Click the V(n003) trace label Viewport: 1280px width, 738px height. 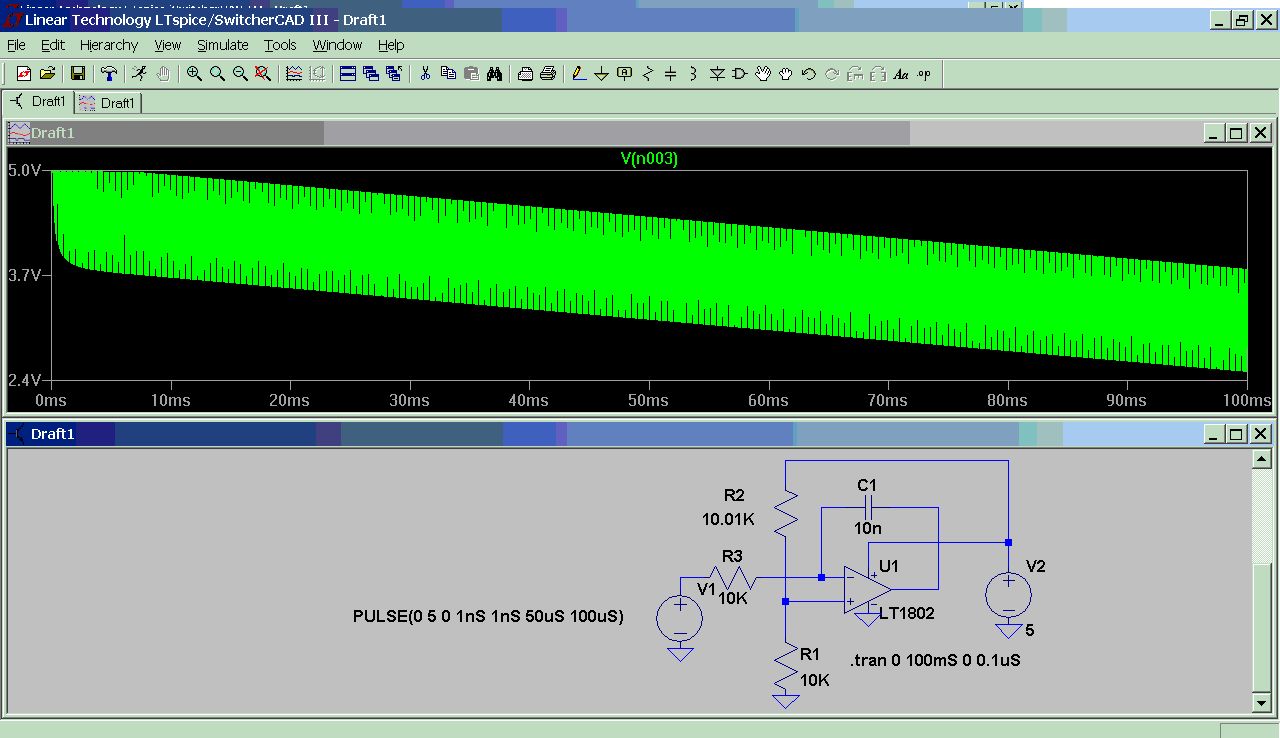pyautogui.click(x=649, y=158)
